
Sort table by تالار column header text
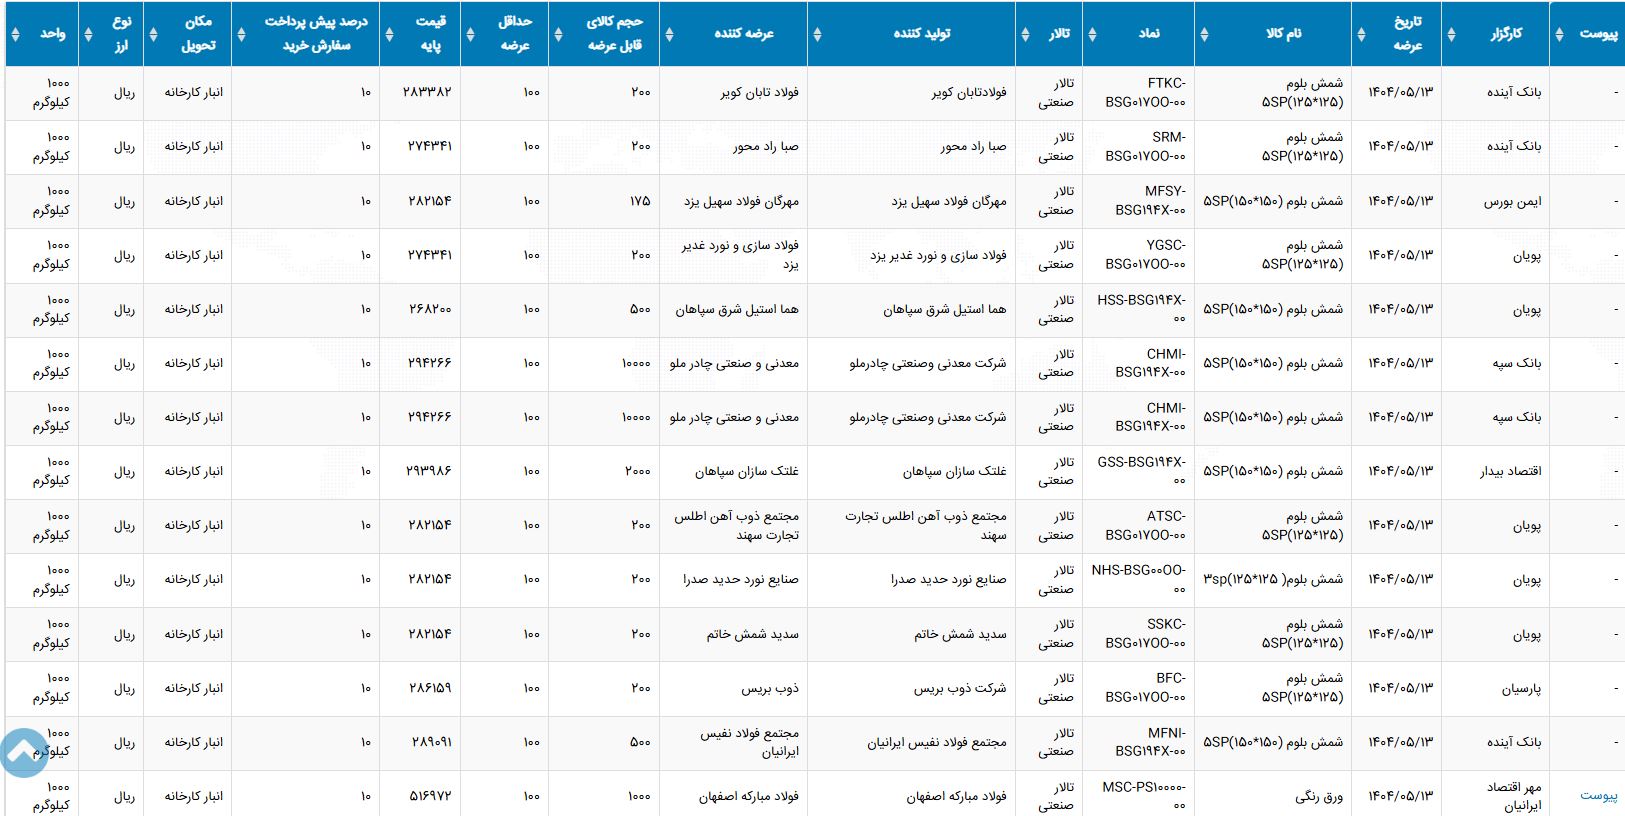click(1058, 34)
